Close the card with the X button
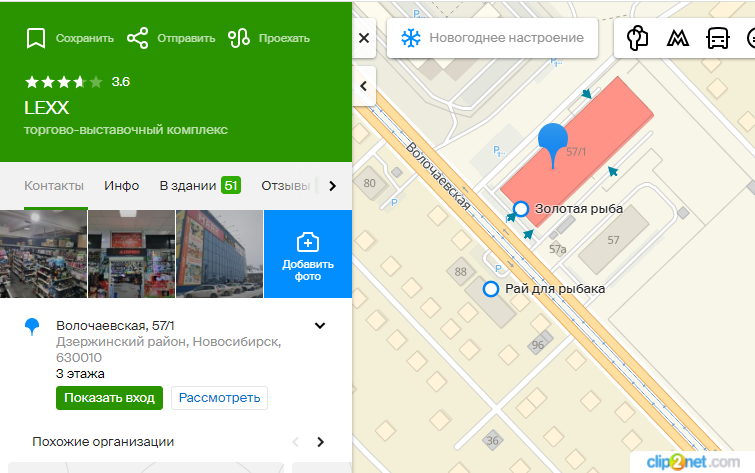 coord(364,38)
